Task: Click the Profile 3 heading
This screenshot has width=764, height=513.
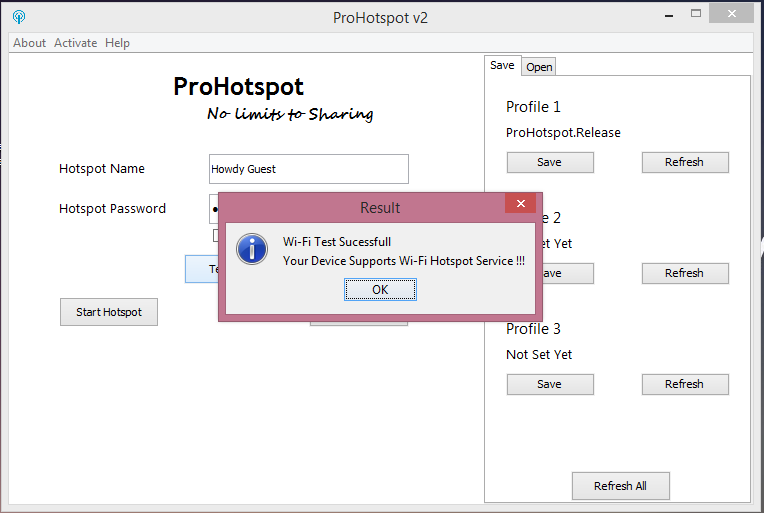Action: click(x=533, y=329)
